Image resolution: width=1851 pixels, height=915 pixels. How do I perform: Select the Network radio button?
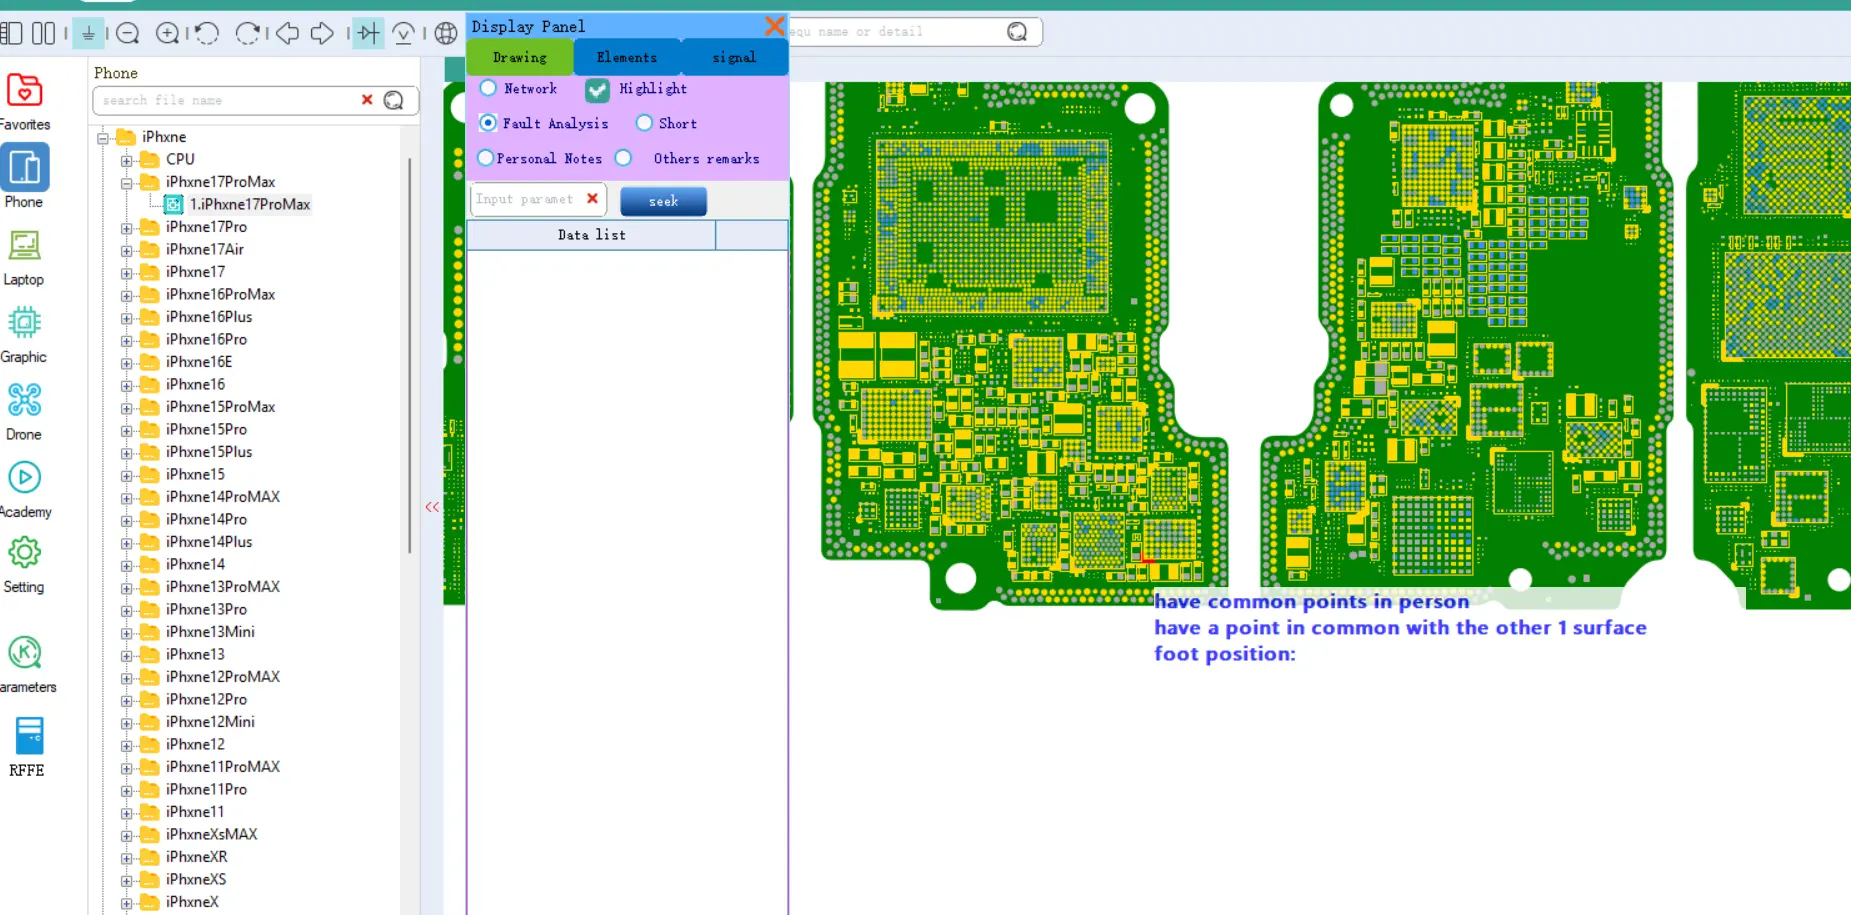[488, 88]
